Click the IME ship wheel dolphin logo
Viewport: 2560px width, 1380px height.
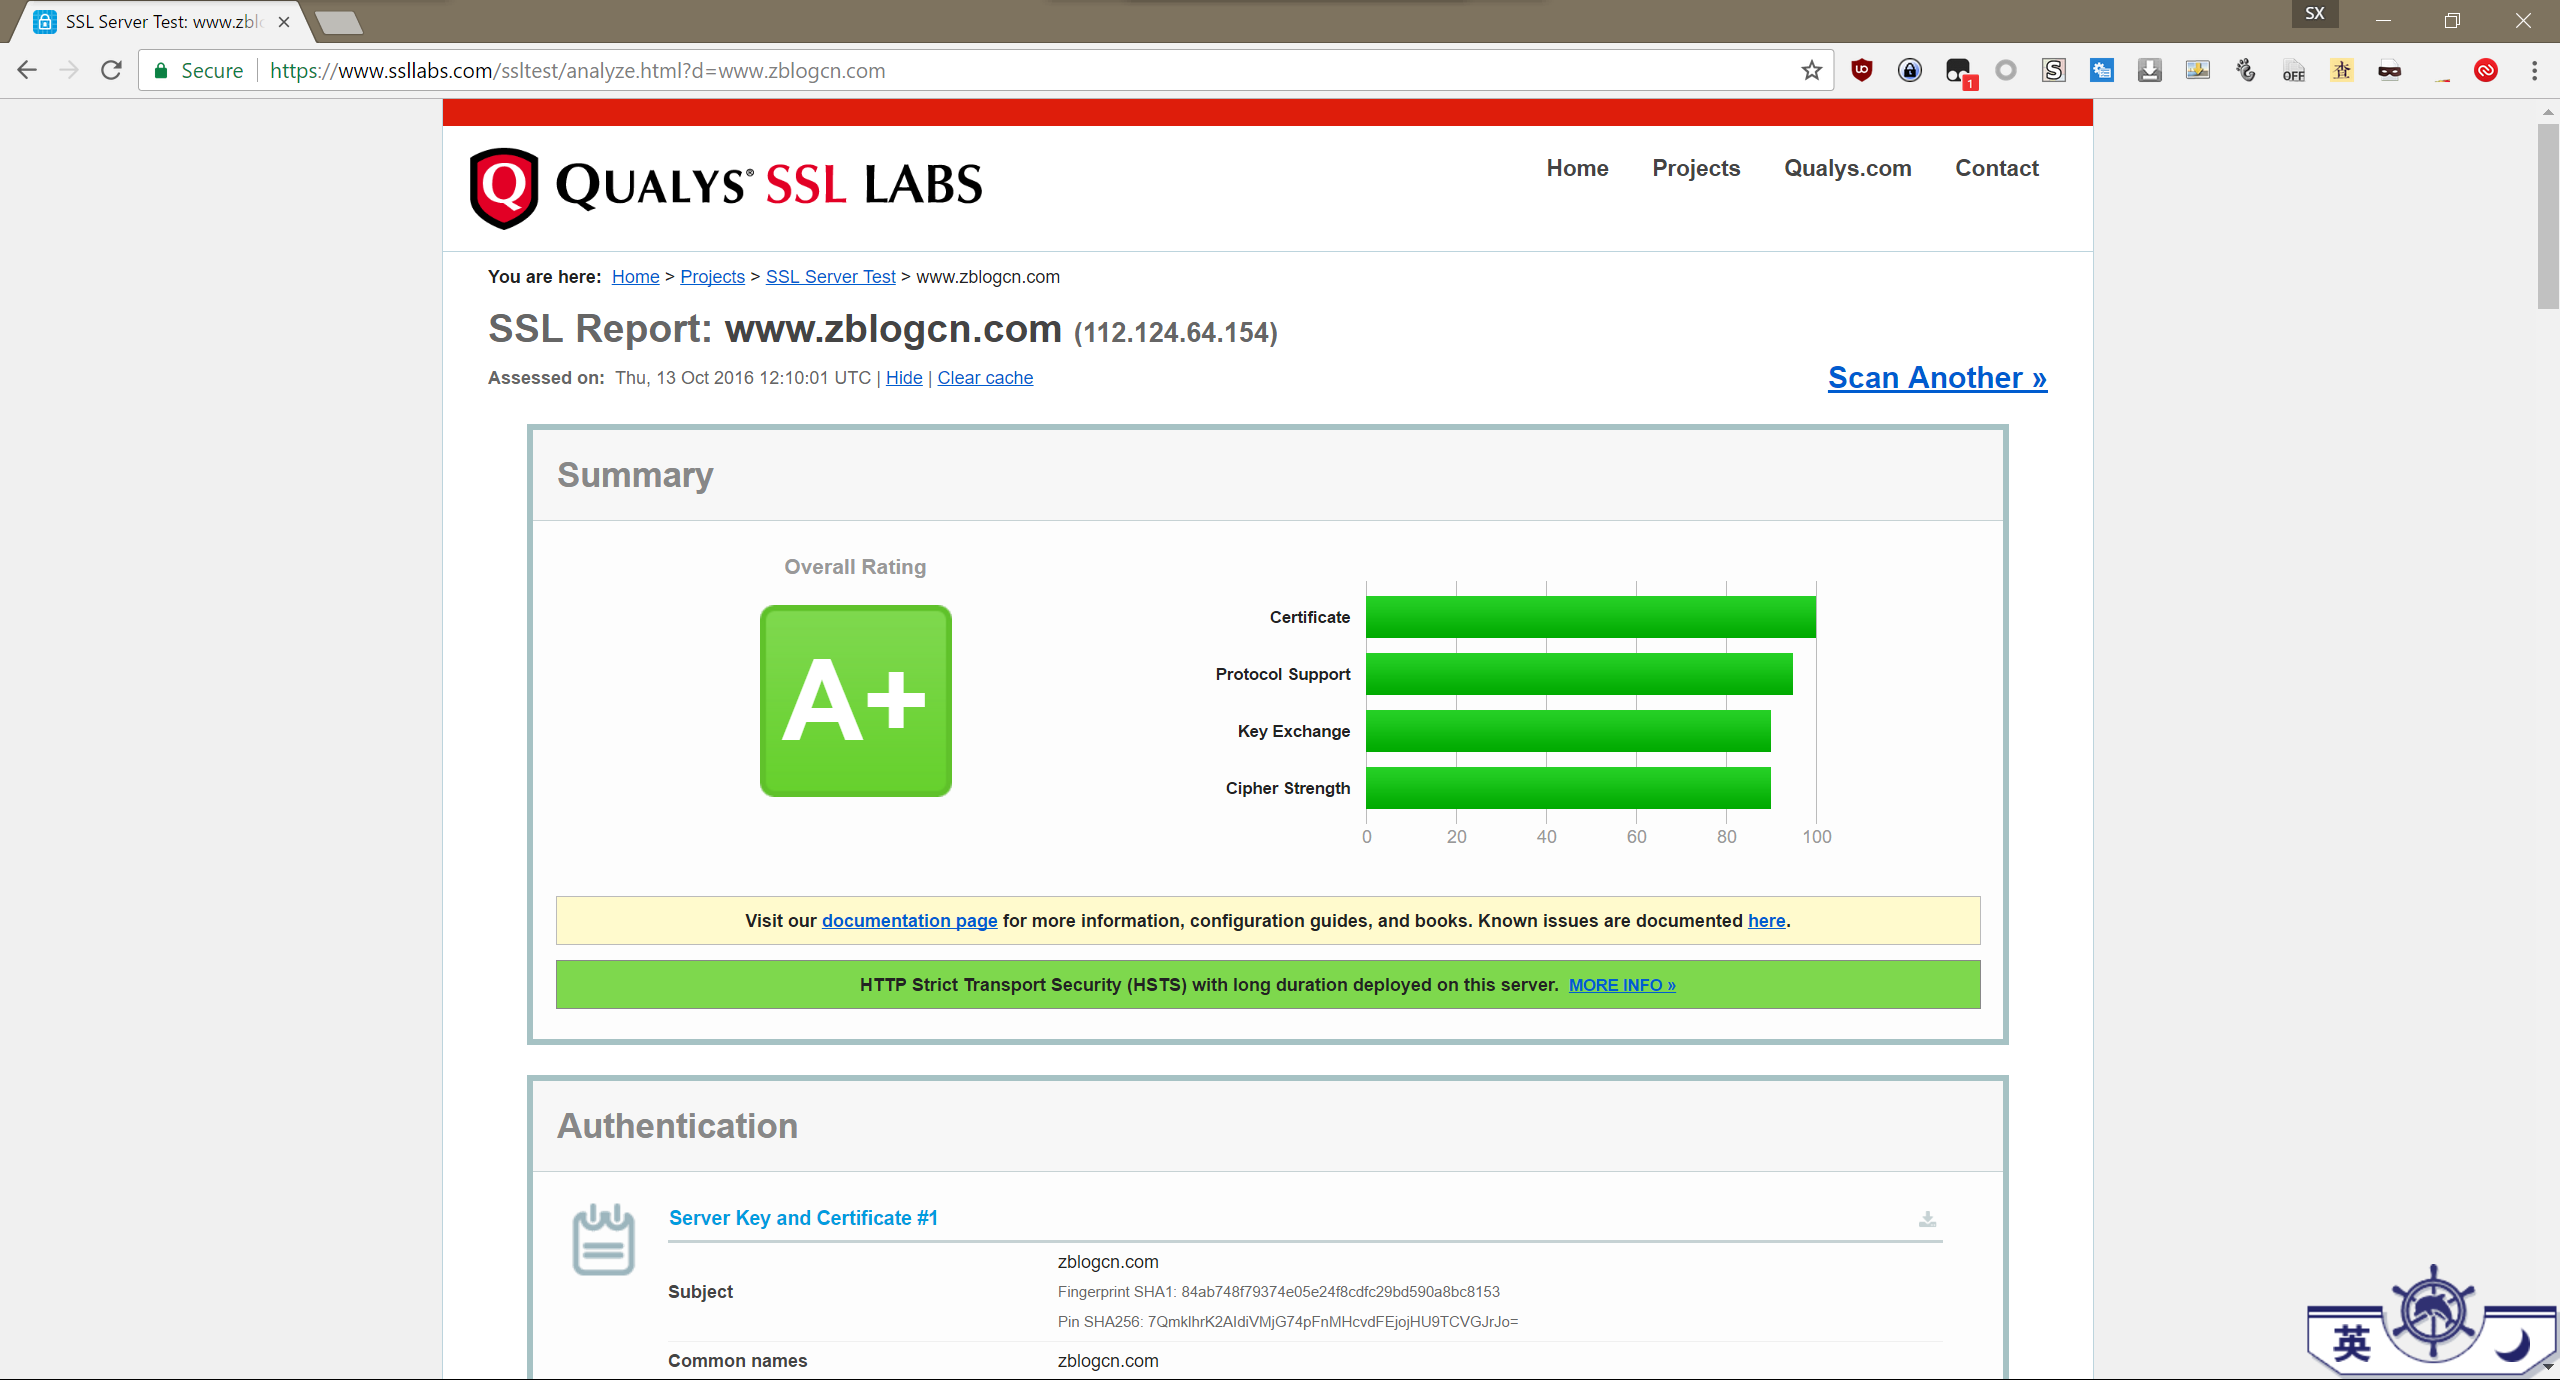[2433, 1312]
